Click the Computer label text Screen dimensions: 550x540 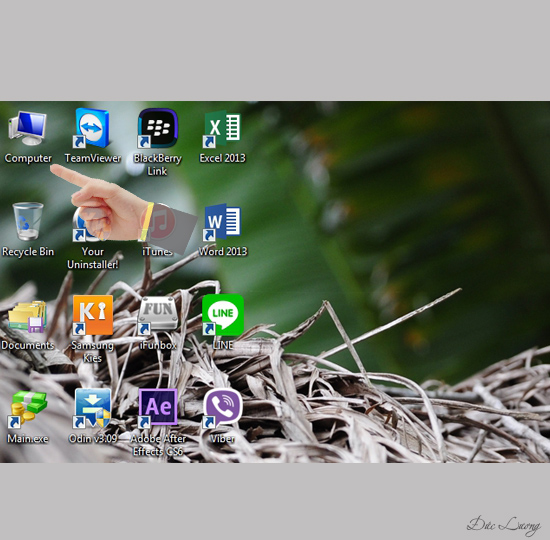[28, 158]
